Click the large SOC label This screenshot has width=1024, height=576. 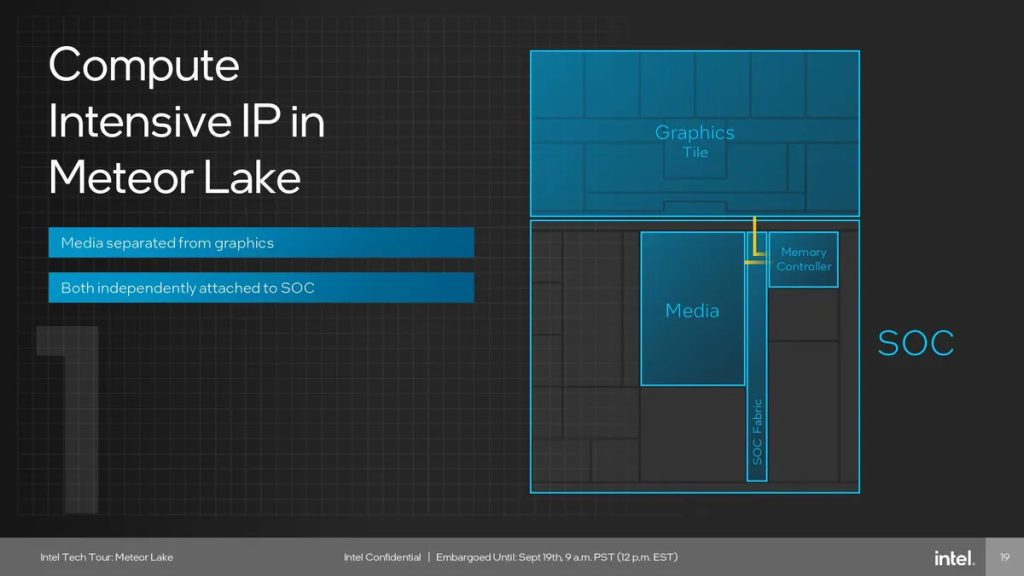pos(916,343)
